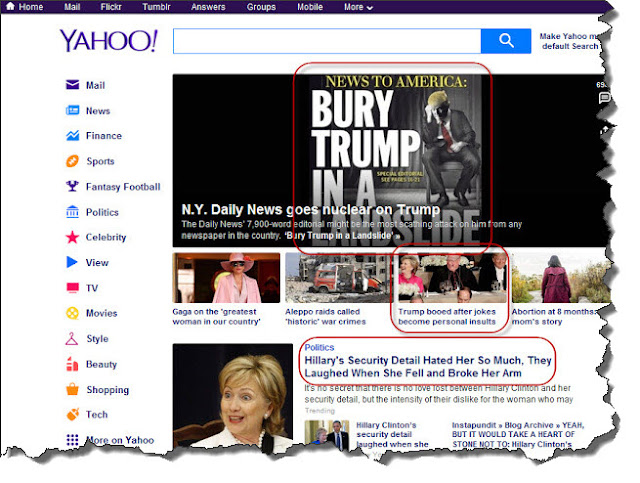
Task: Click the Beauty lipstick icon
Action: tap(72, 364)
